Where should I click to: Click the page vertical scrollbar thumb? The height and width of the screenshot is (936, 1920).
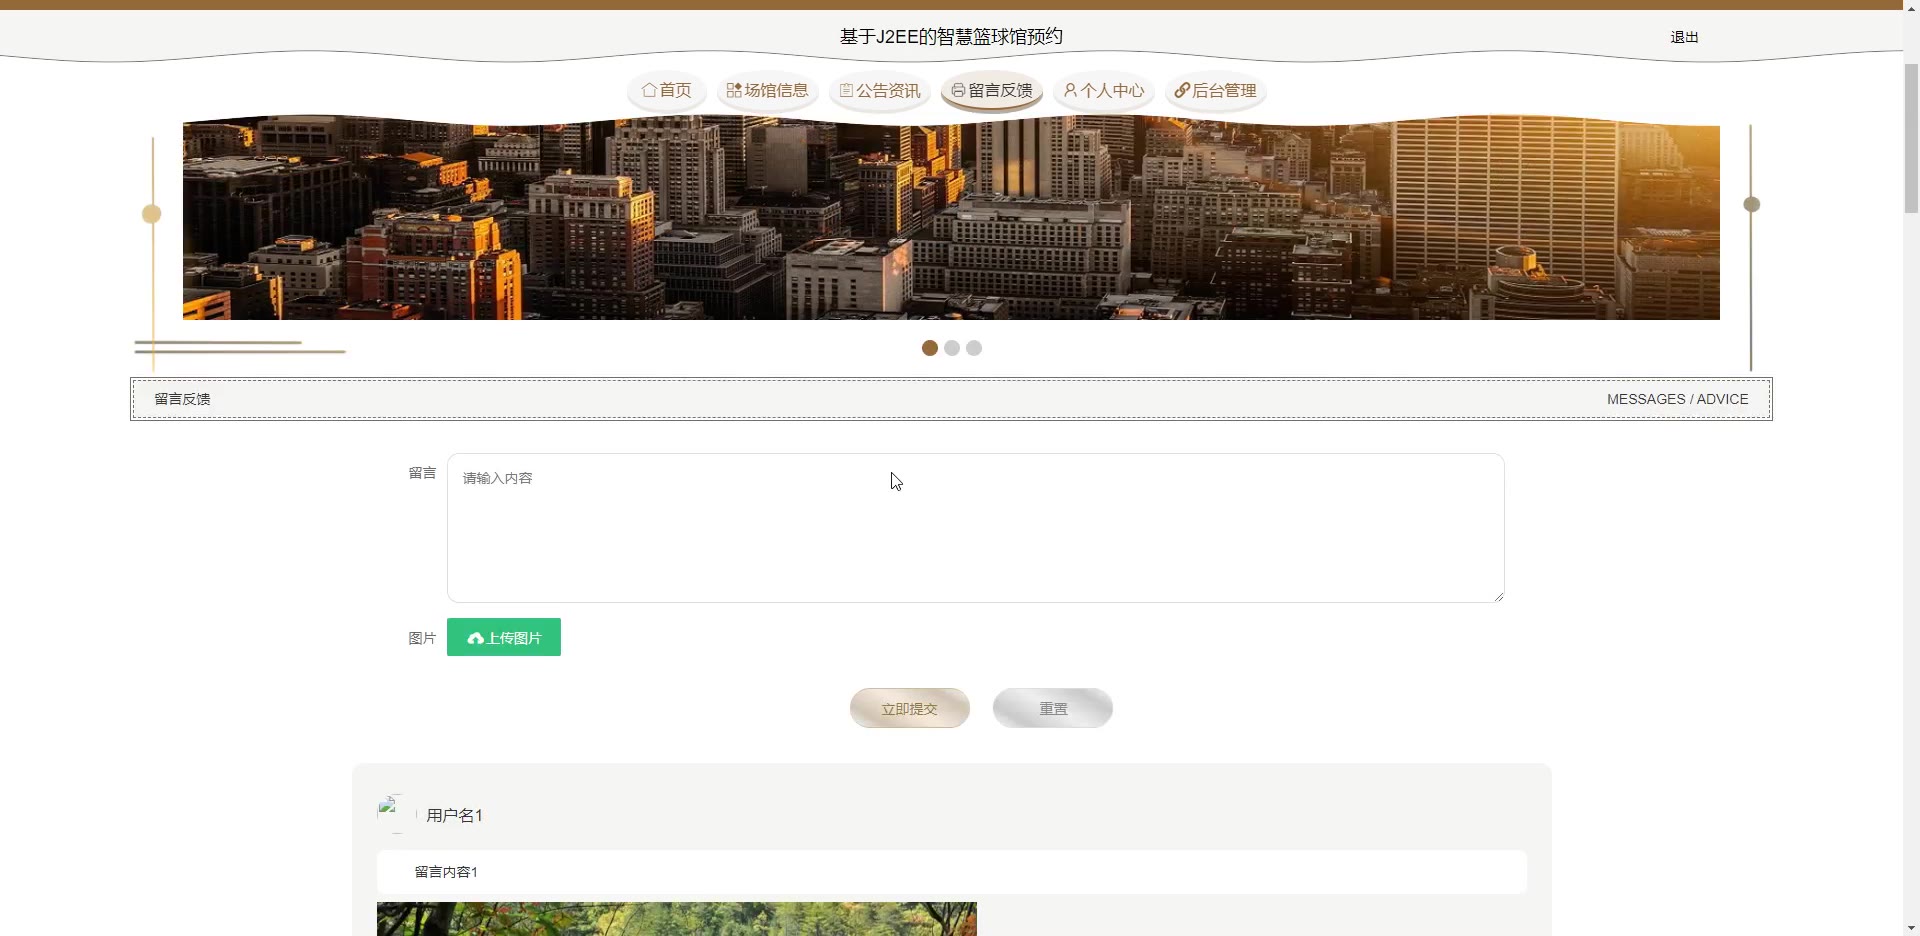point(1911,138)
